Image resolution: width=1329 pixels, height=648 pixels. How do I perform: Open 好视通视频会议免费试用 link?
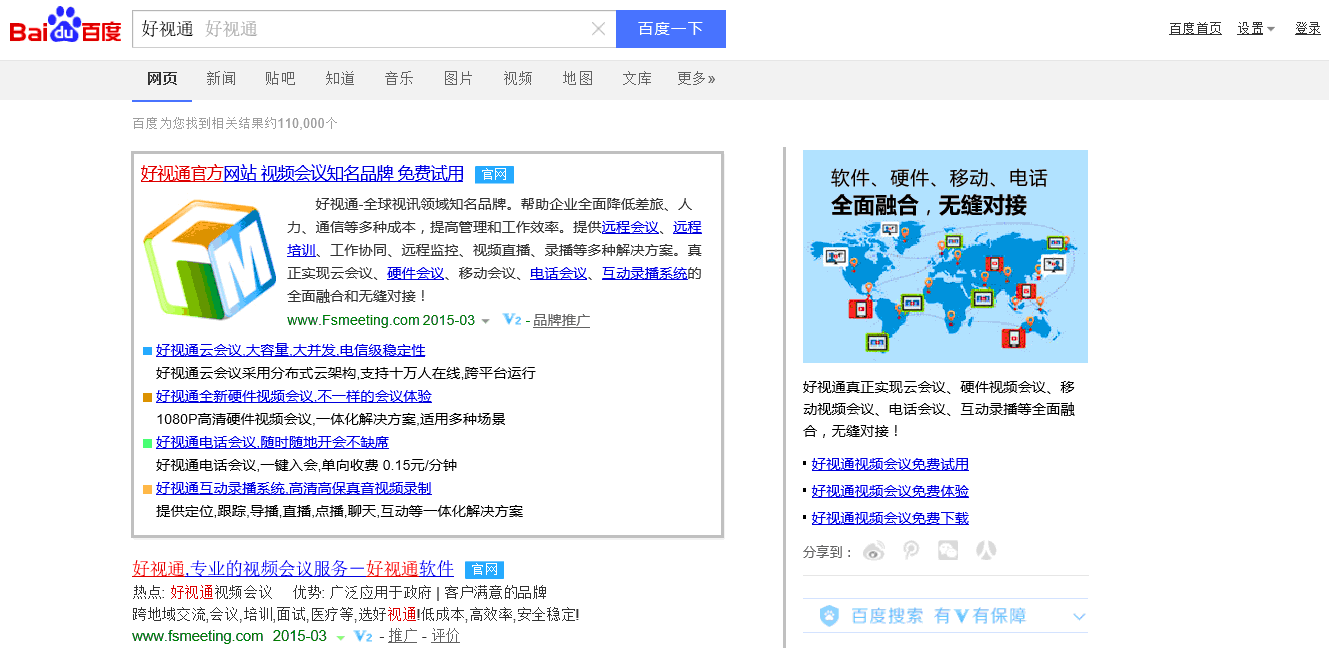click(x=890, y=464)
